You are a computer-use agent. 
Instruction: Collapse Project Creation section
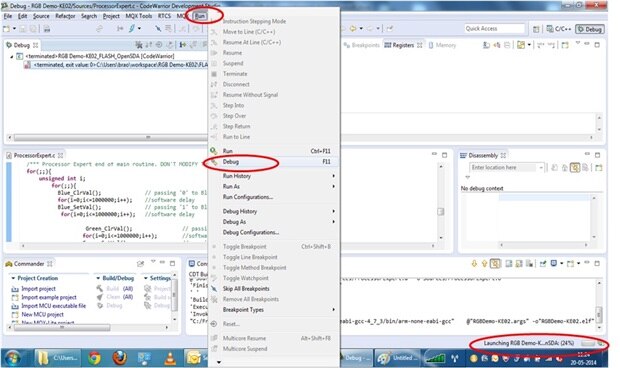tap(13, 278)
